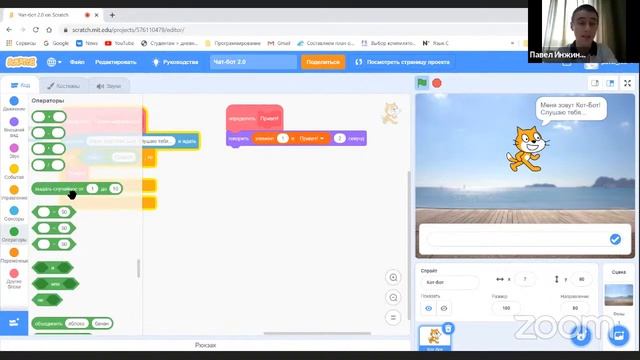Click the browser back arrow
Image resolution: width=640 pixels, height=360 pixels.
[9, 30]
